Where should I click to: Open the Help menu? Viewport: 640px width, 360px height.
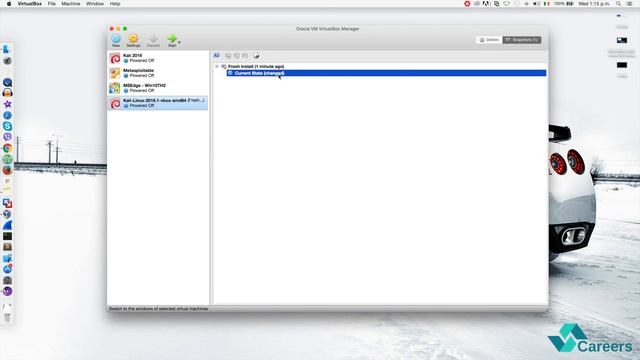click(x=115, y=4)
